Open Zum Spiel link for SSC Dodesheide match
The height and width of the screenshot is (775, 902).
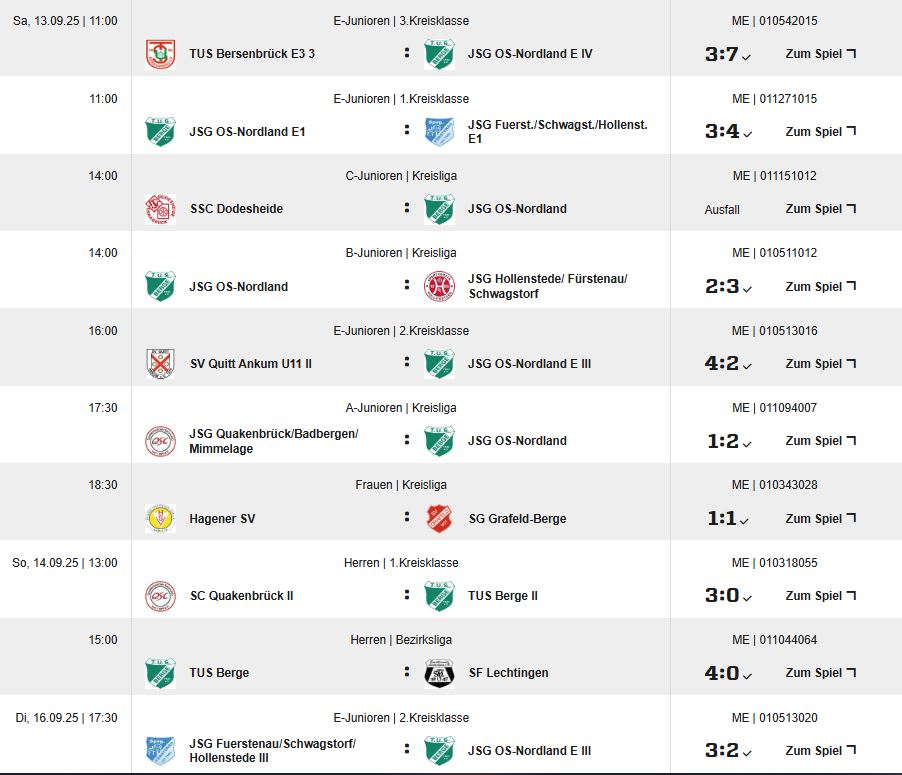(x=821, y=209)
